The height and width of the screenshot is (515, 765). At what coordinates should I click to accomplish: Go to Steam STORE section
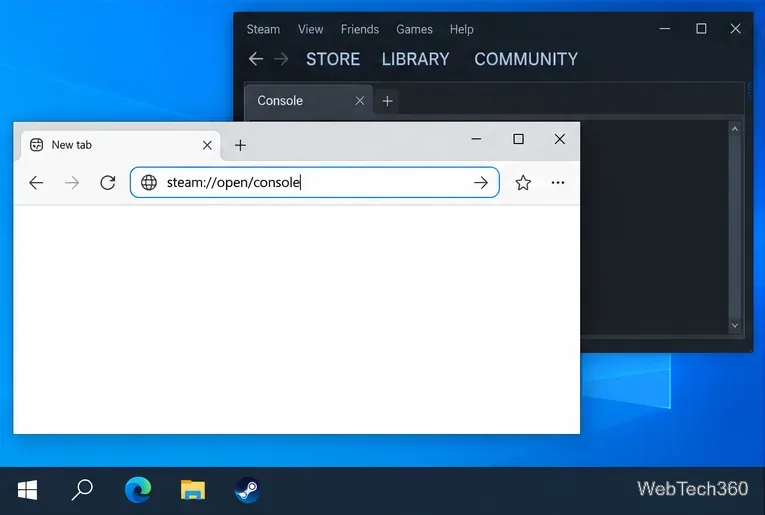[333, 59]
